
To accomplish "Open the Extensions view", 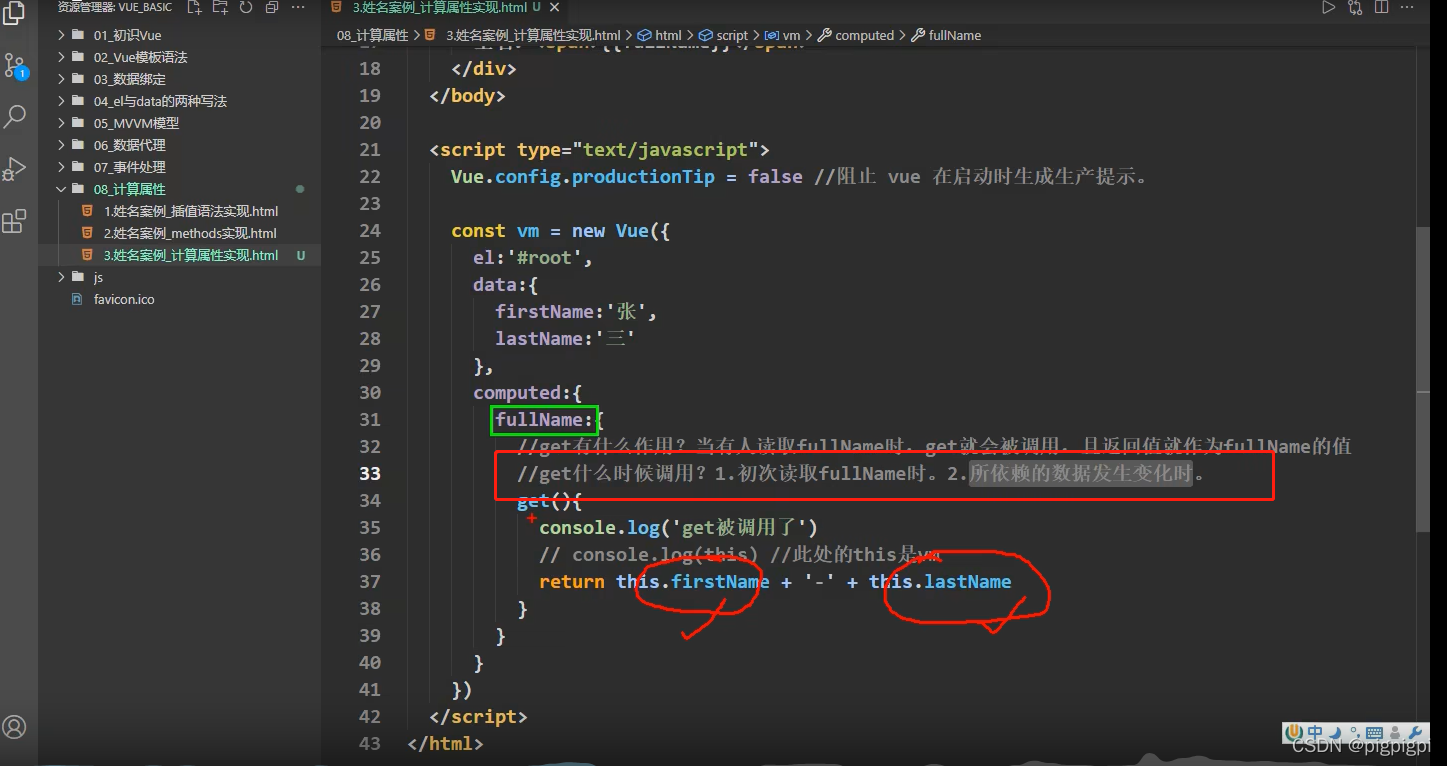I will tap(14, 221).
